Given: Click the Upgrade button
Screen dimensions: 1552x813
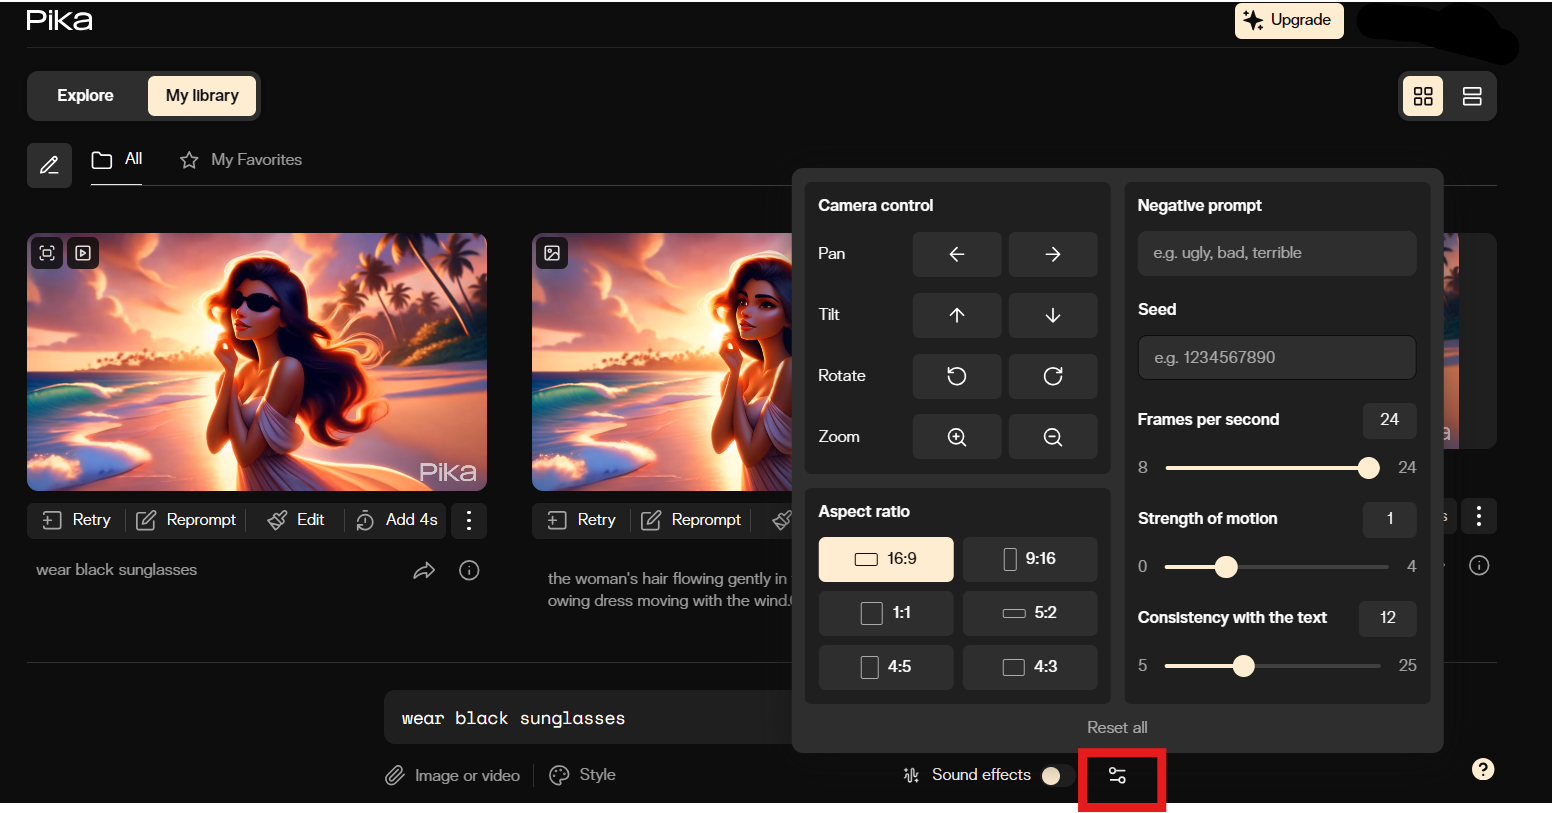Looking at the screenshot, I should coord(1288,20).
